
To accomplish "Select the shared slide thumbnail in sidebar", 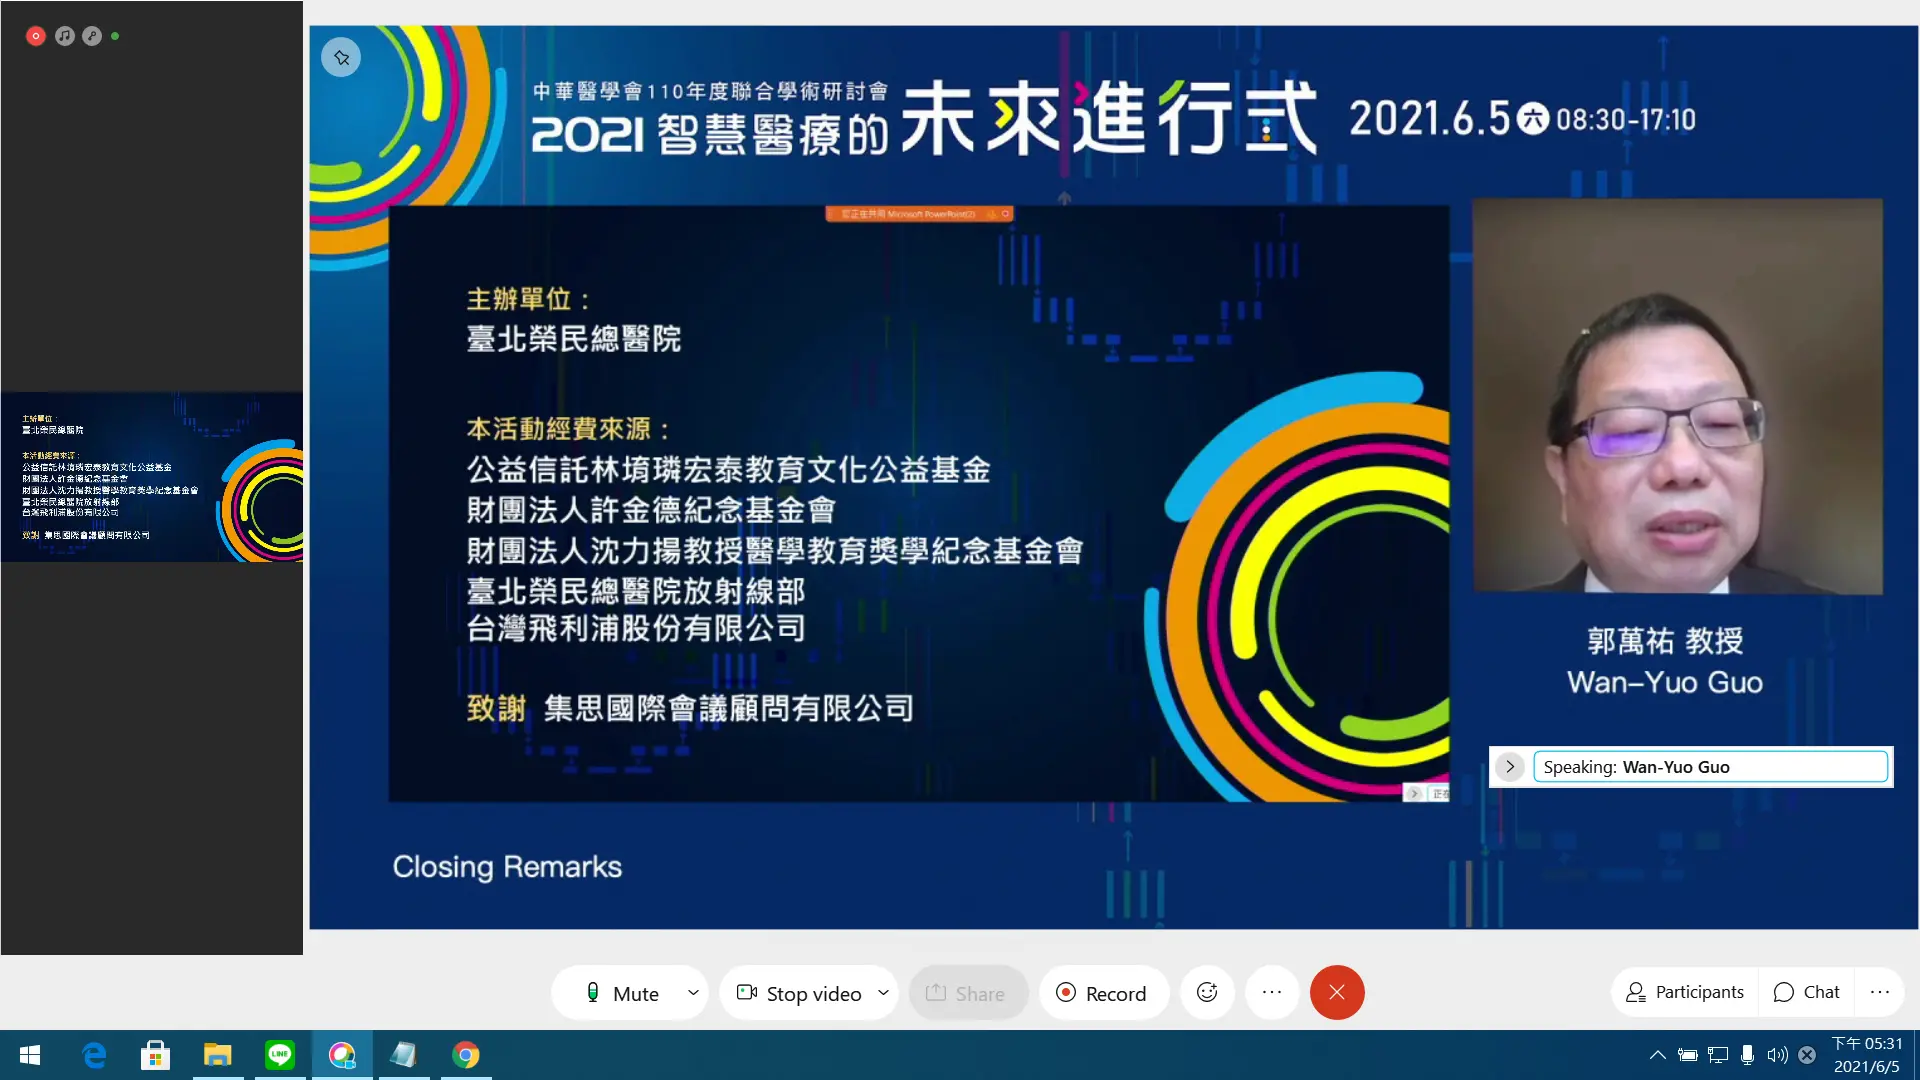I will [152, 476].
